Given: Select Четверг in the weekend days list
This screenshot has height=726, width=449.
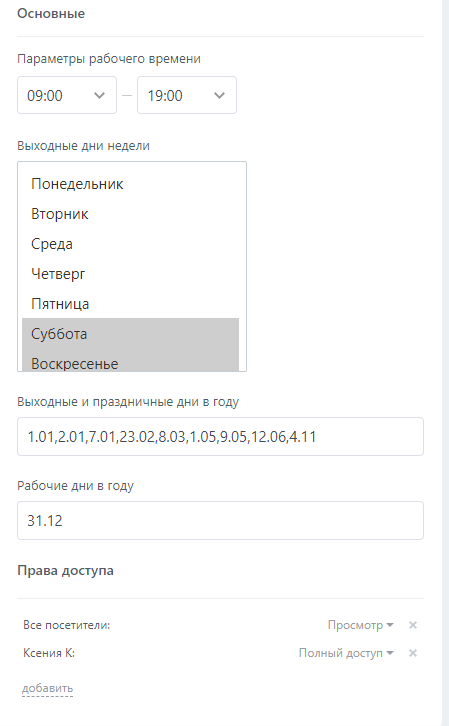Looking at the screenshot, I should pos(131,274).
